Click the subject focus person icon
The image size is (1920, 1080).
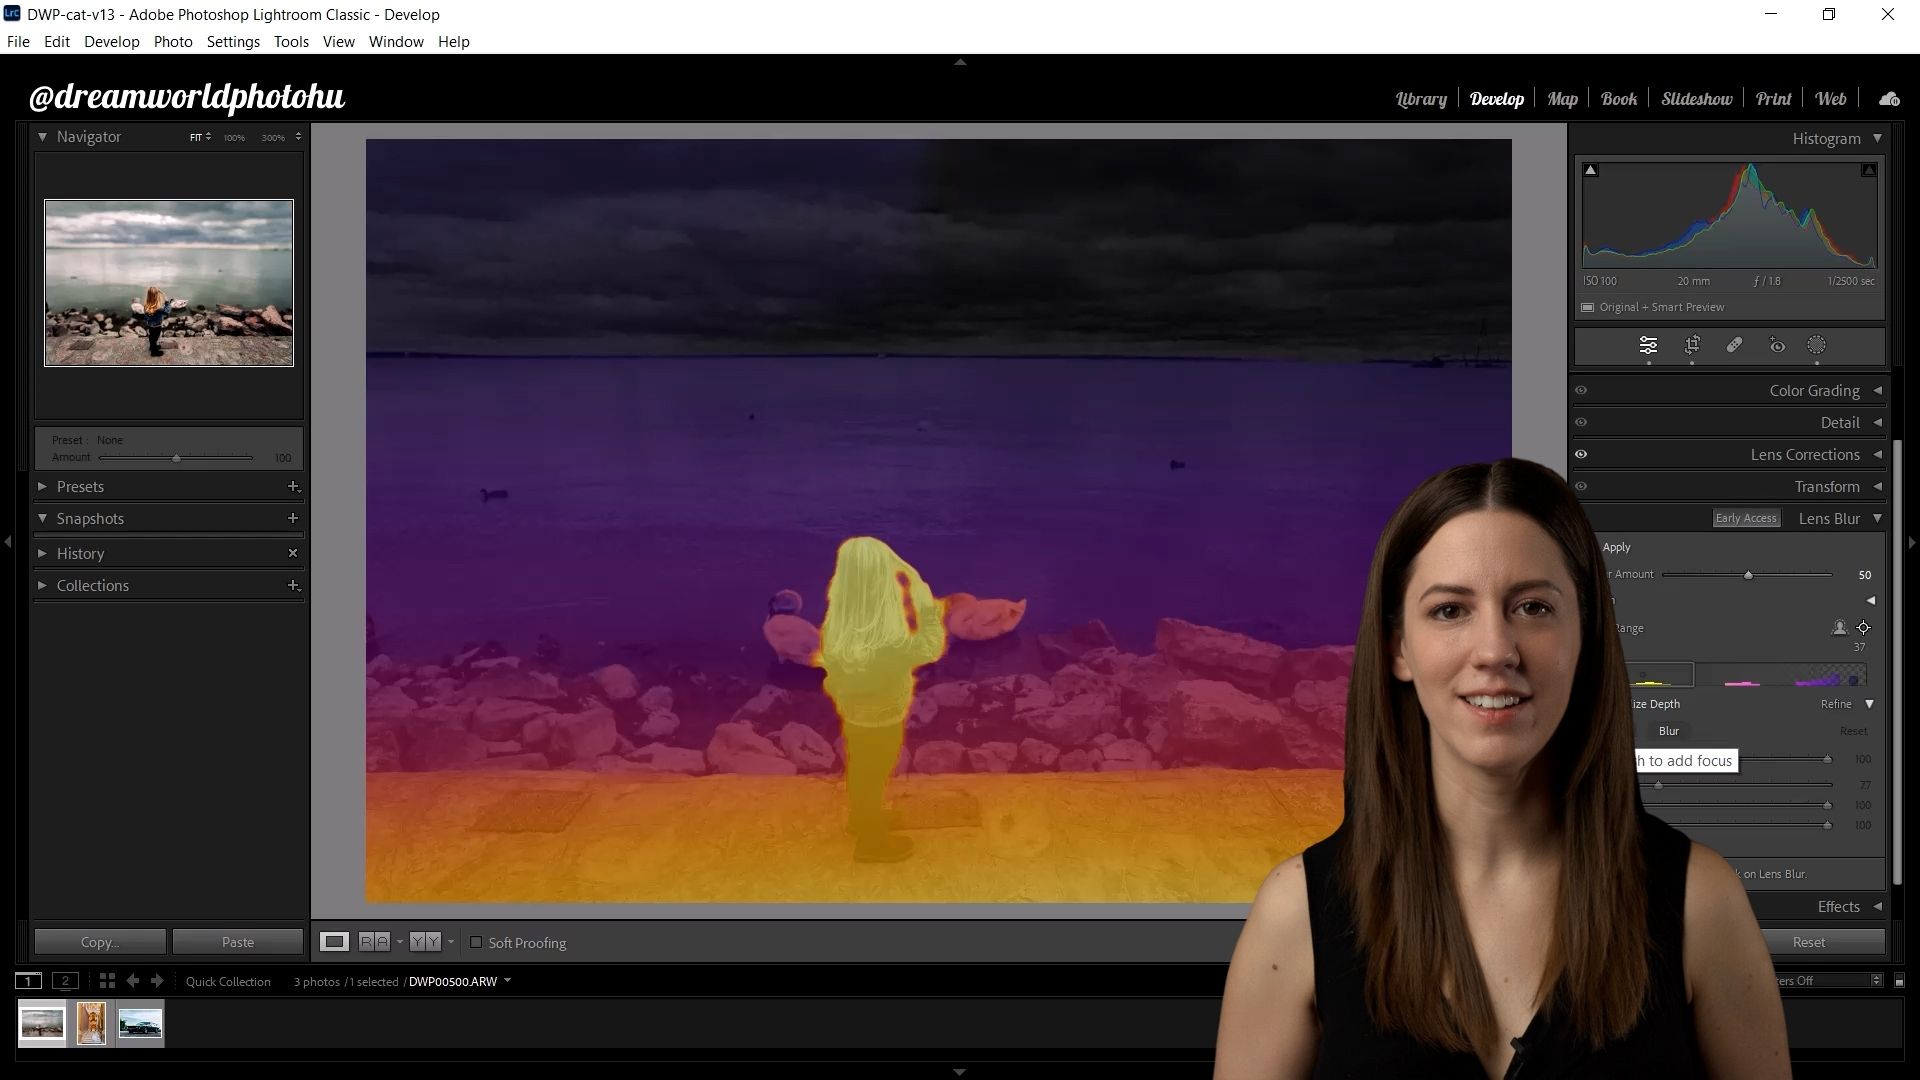click(1839, 628)
